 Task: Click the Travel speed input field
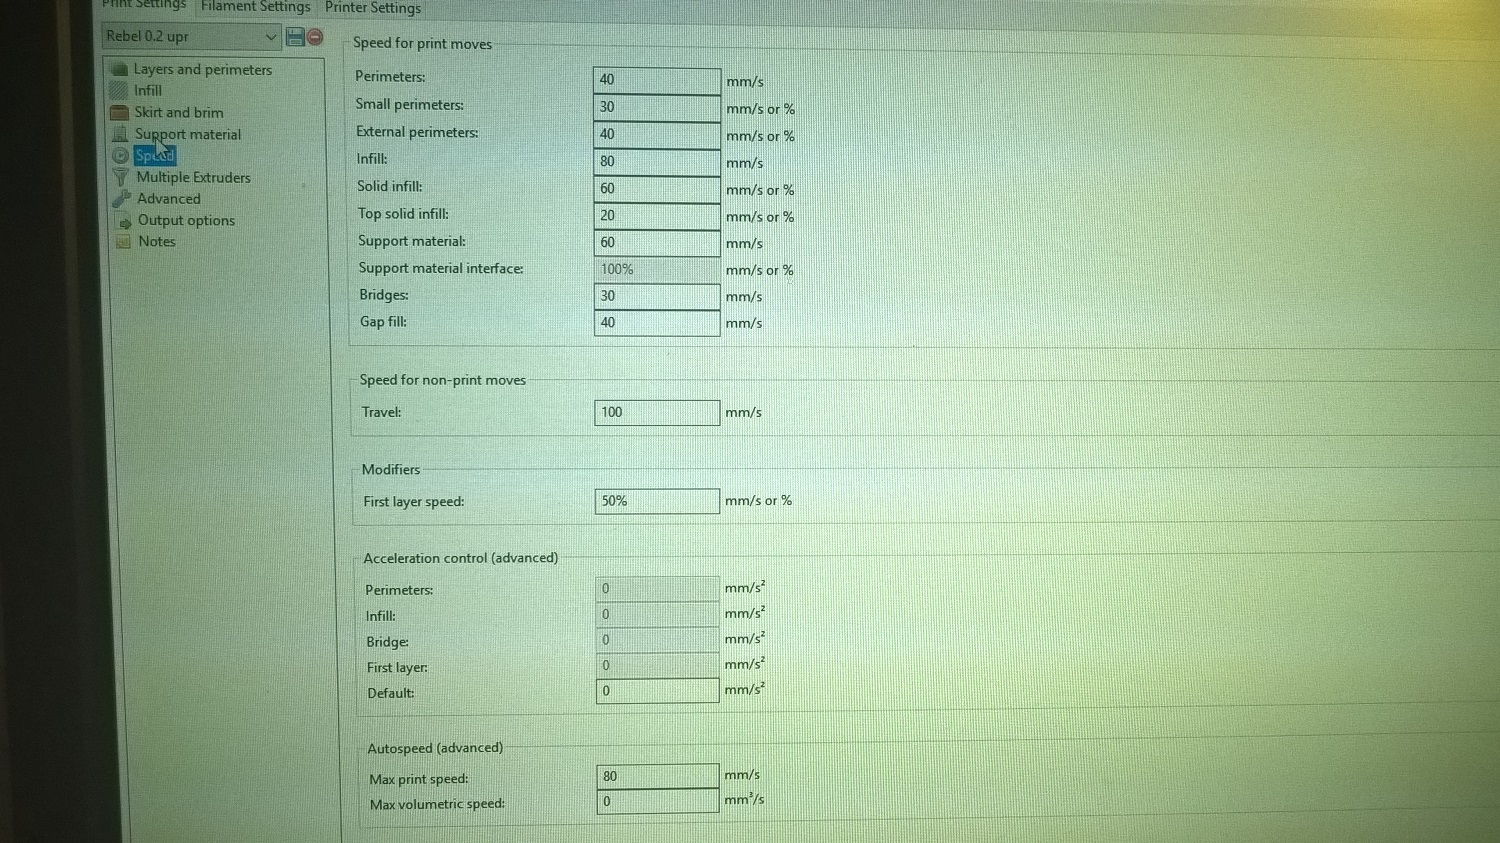coord(656,412)
